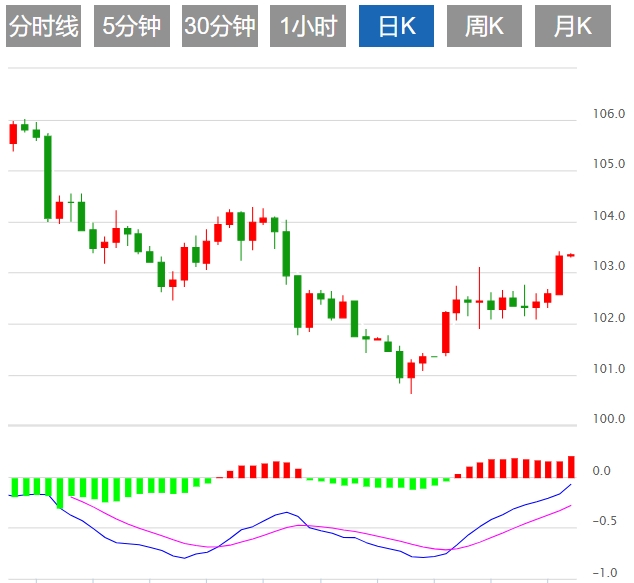Click the latest small red candlestick near 103.2

point(571,255)
